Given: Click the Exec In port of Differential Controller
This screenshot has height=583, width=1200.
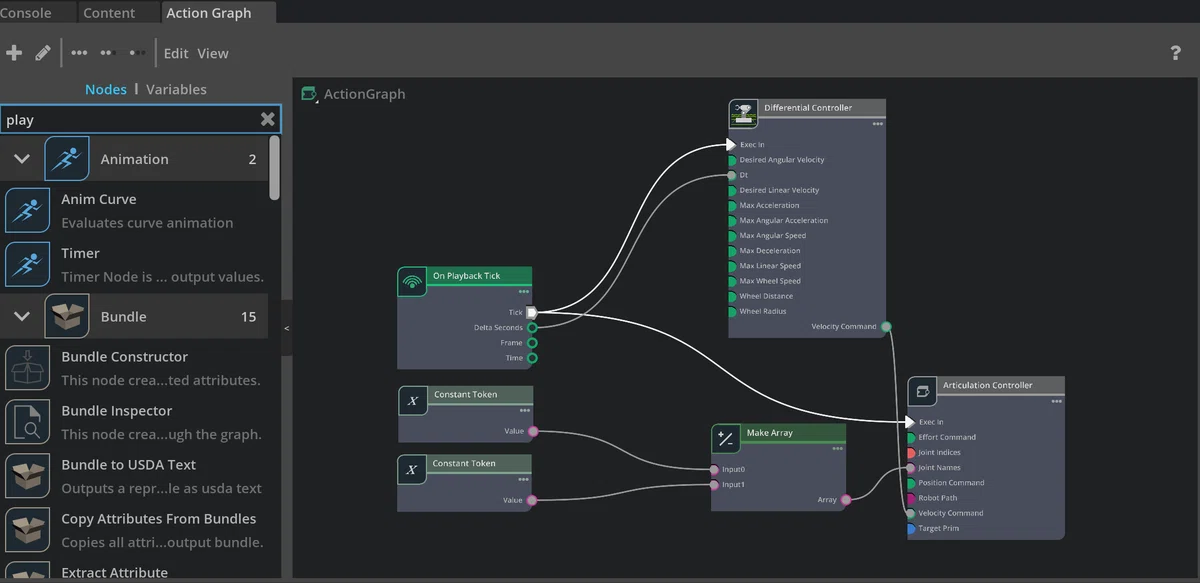Looking at the screenshot, I should [x=731, y=144].
